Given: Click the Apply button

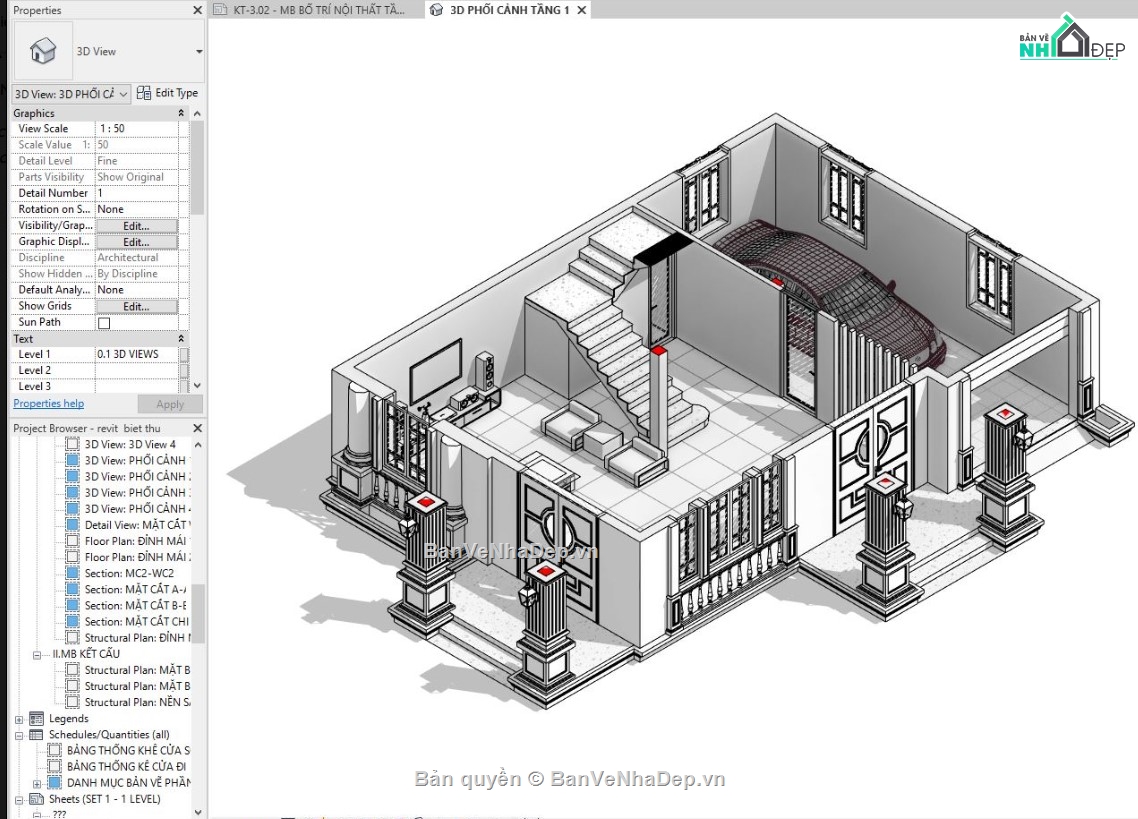Looking at the screenshot, I should (x=170, y=404).
